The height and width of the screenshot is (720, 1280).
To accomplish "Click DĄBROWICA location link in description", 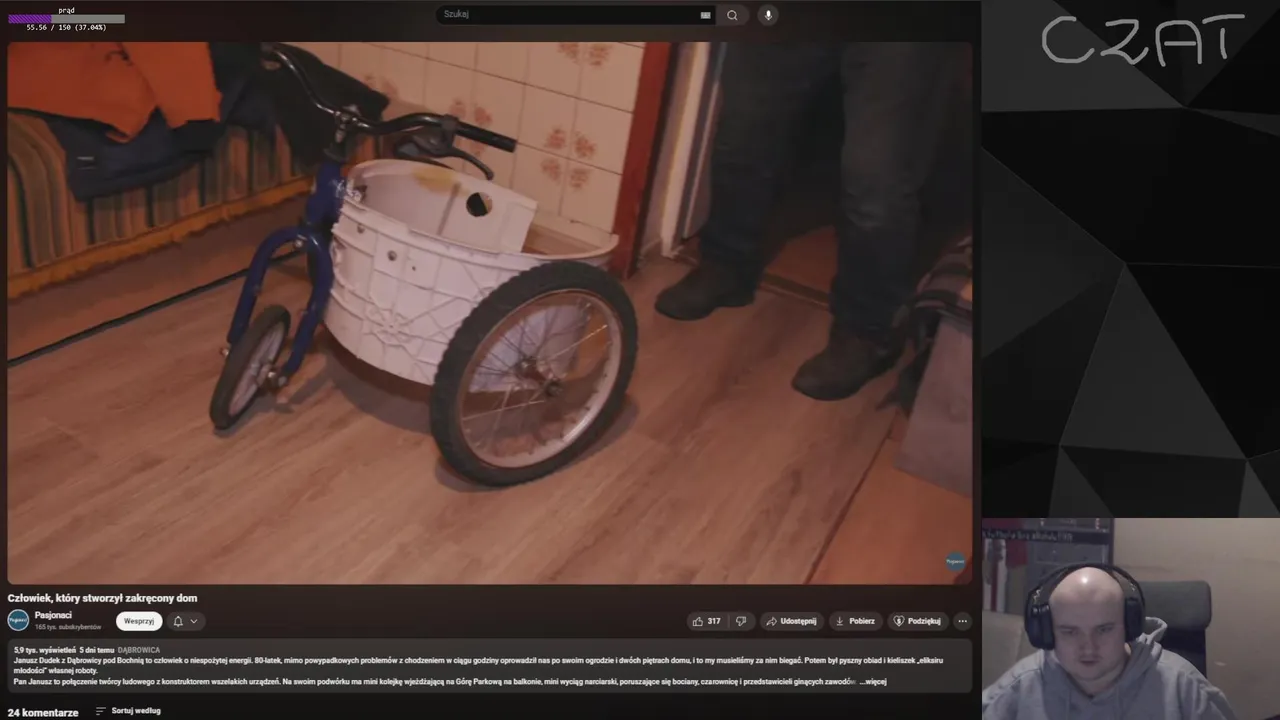I will (x=139, y=650).
